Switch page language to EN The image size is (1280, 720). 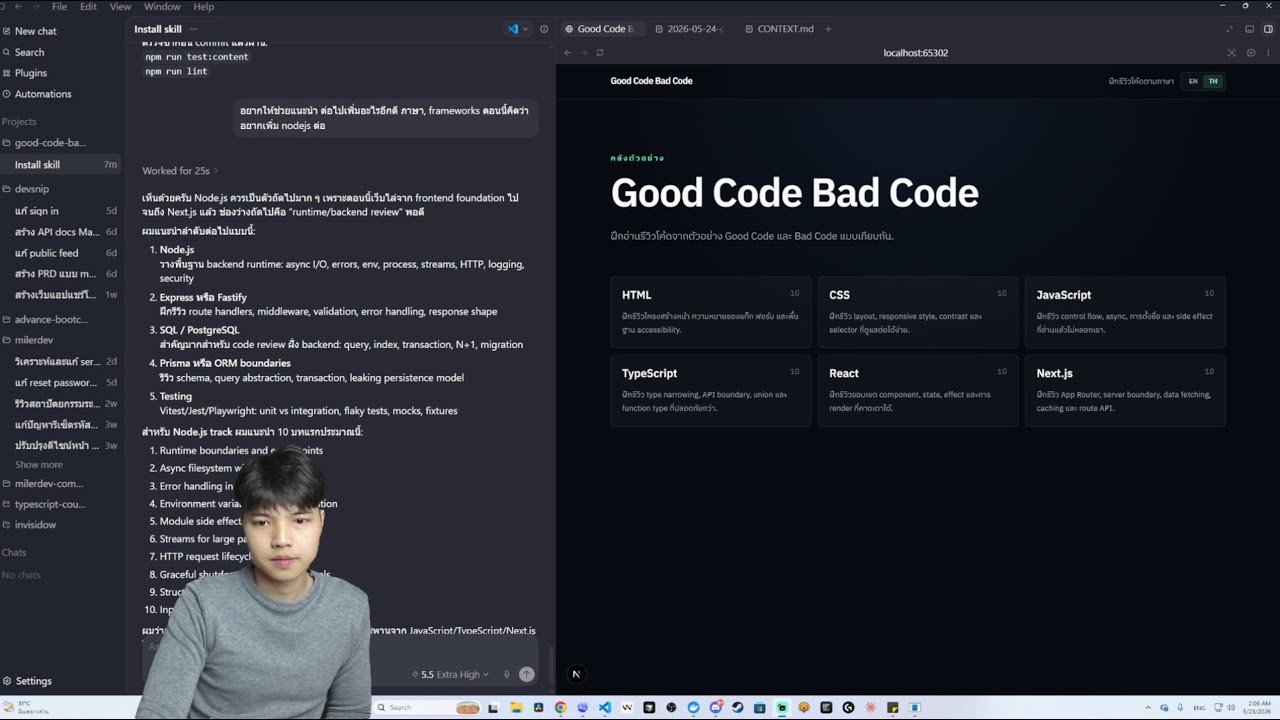pos(1193,81)
